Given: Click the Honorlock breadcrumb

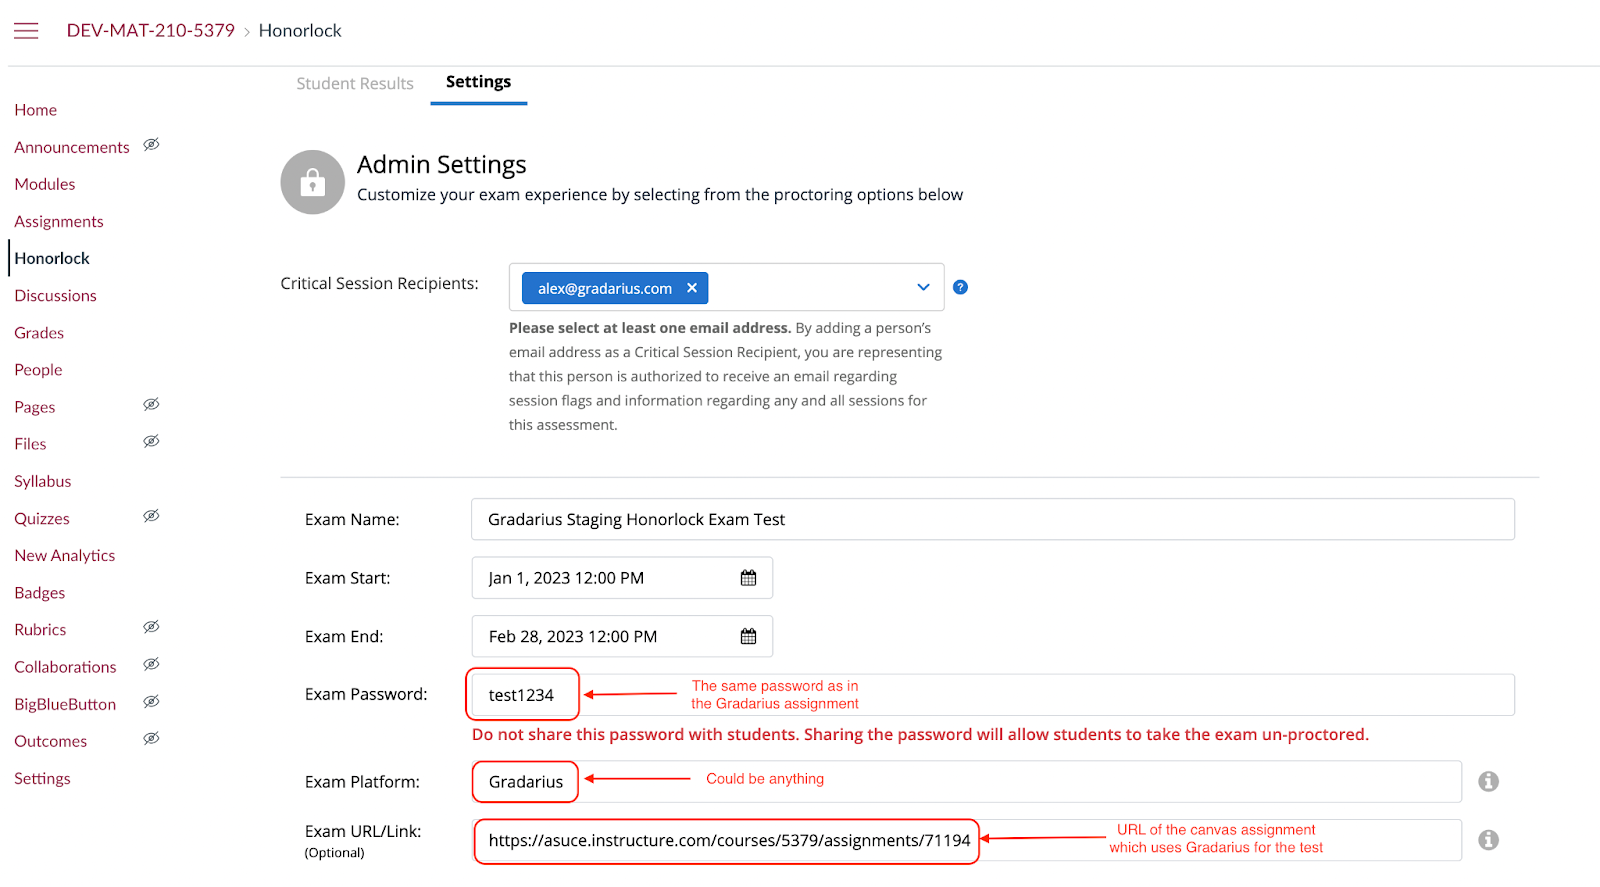Looking at the screenshot, I should [300, 31].
